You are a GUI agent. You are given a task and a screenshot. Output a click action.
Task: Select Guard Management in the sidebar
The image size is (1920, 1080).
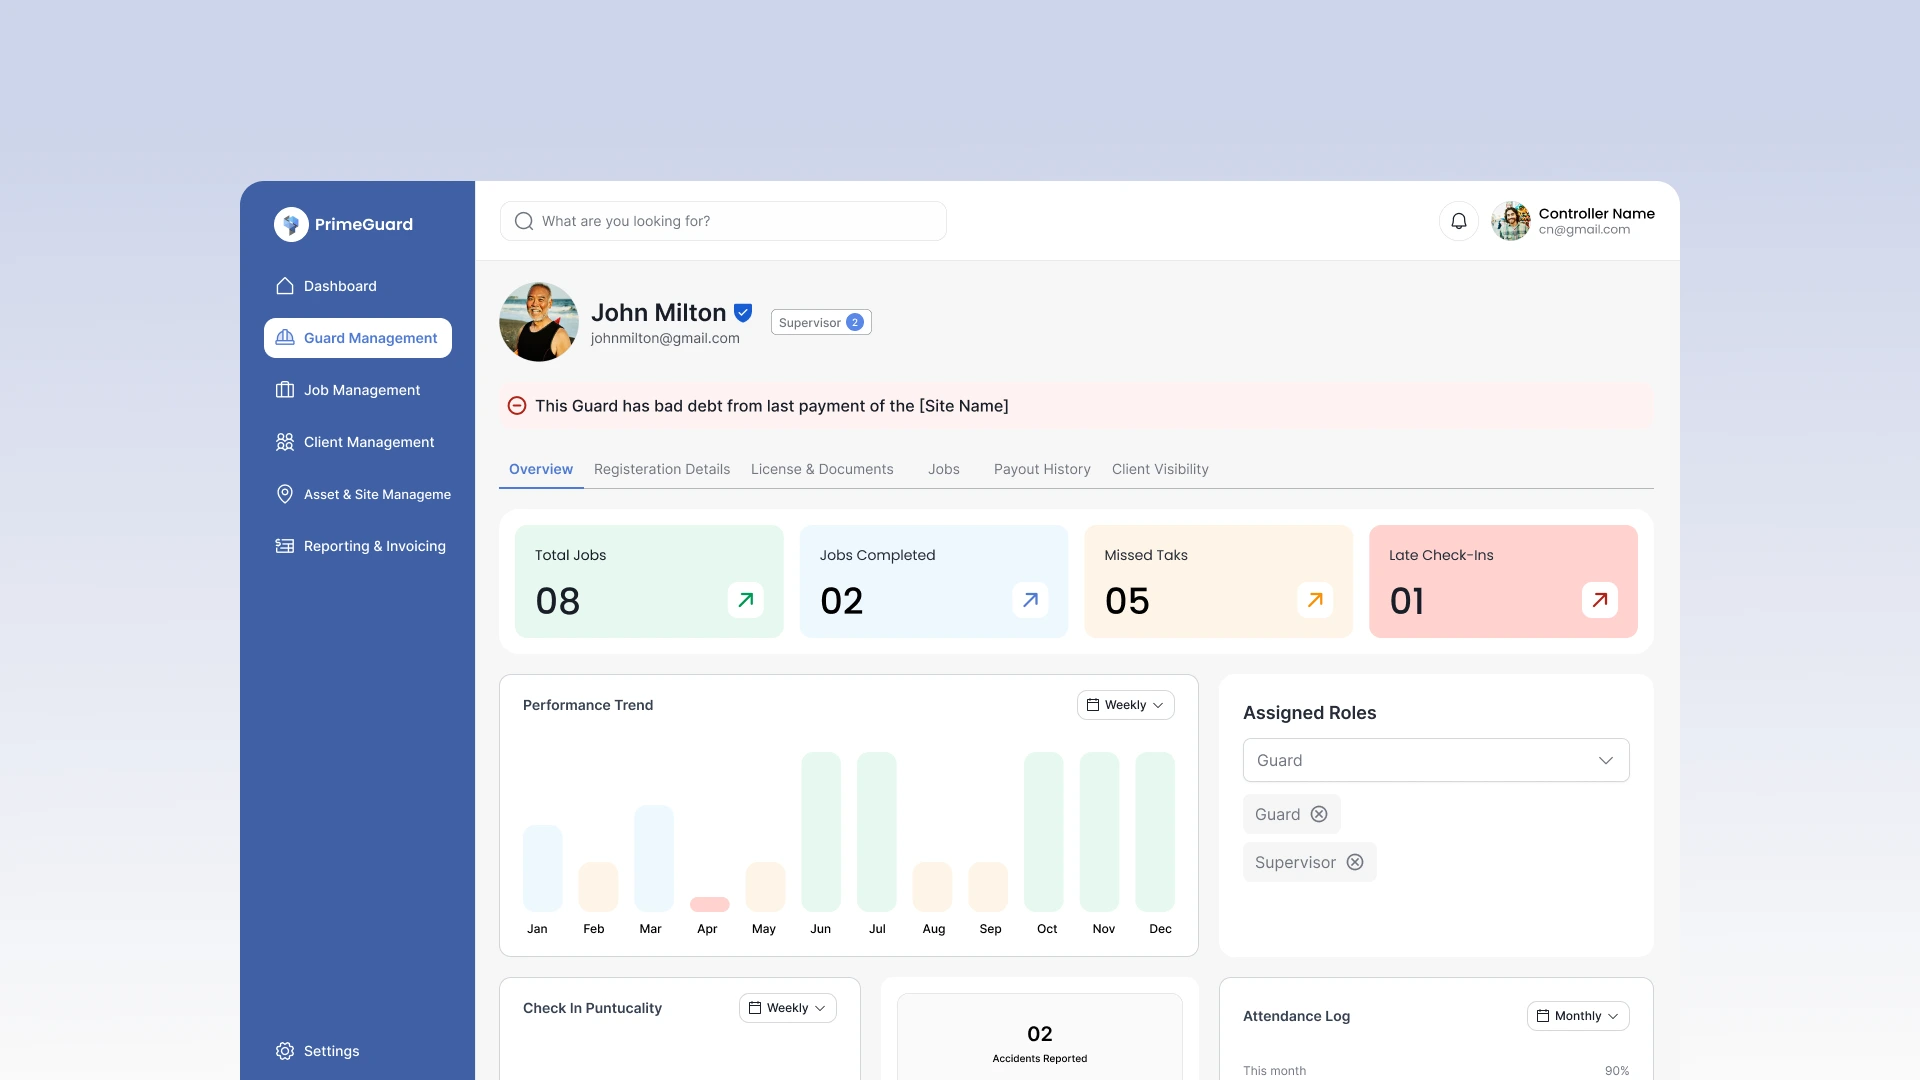point(357,338)
